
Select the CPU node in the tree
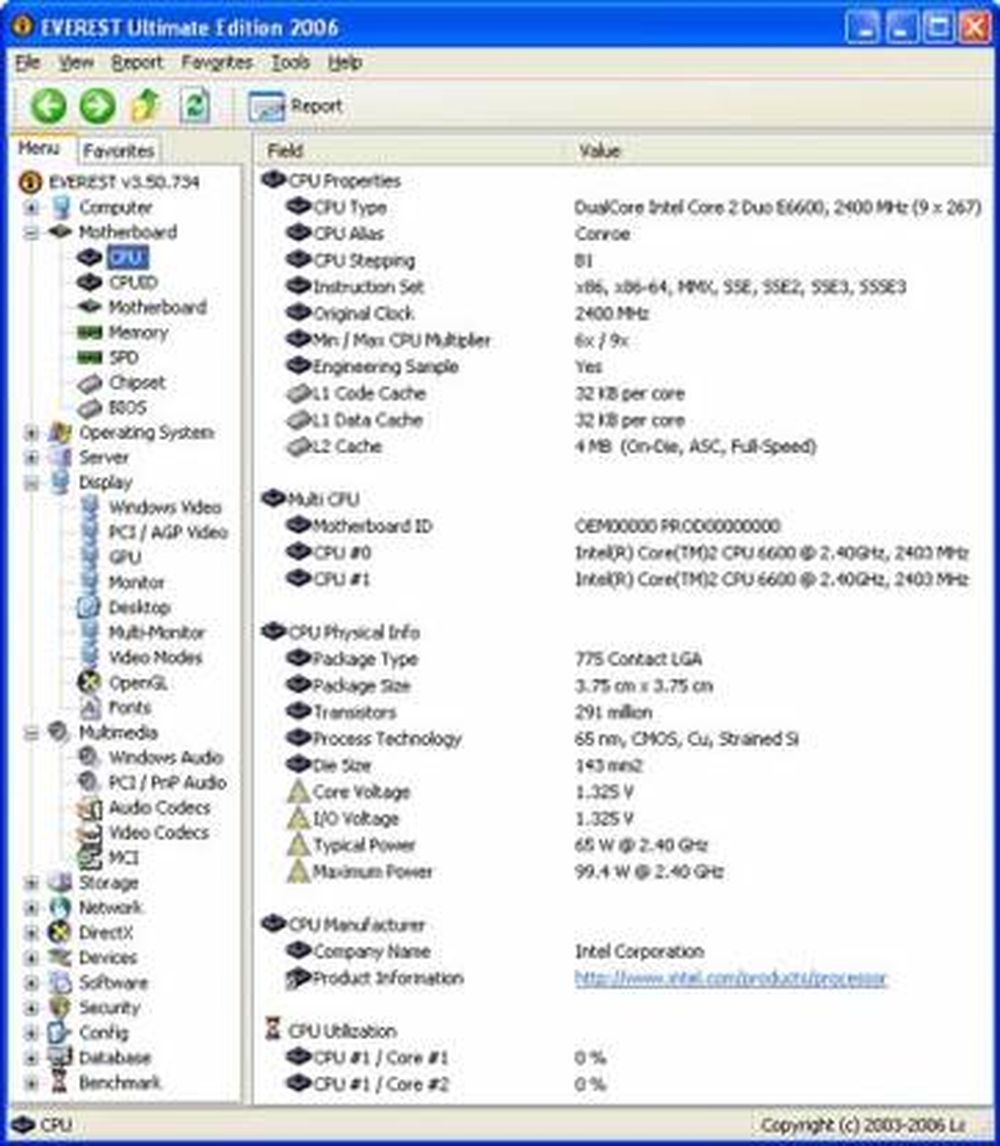click(x=127, y=257)
